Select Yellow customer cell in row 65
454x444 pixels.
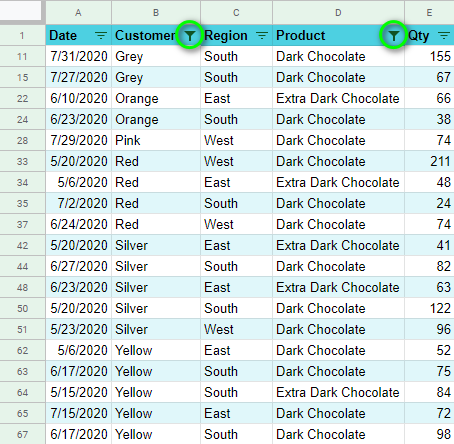[156, 413]
